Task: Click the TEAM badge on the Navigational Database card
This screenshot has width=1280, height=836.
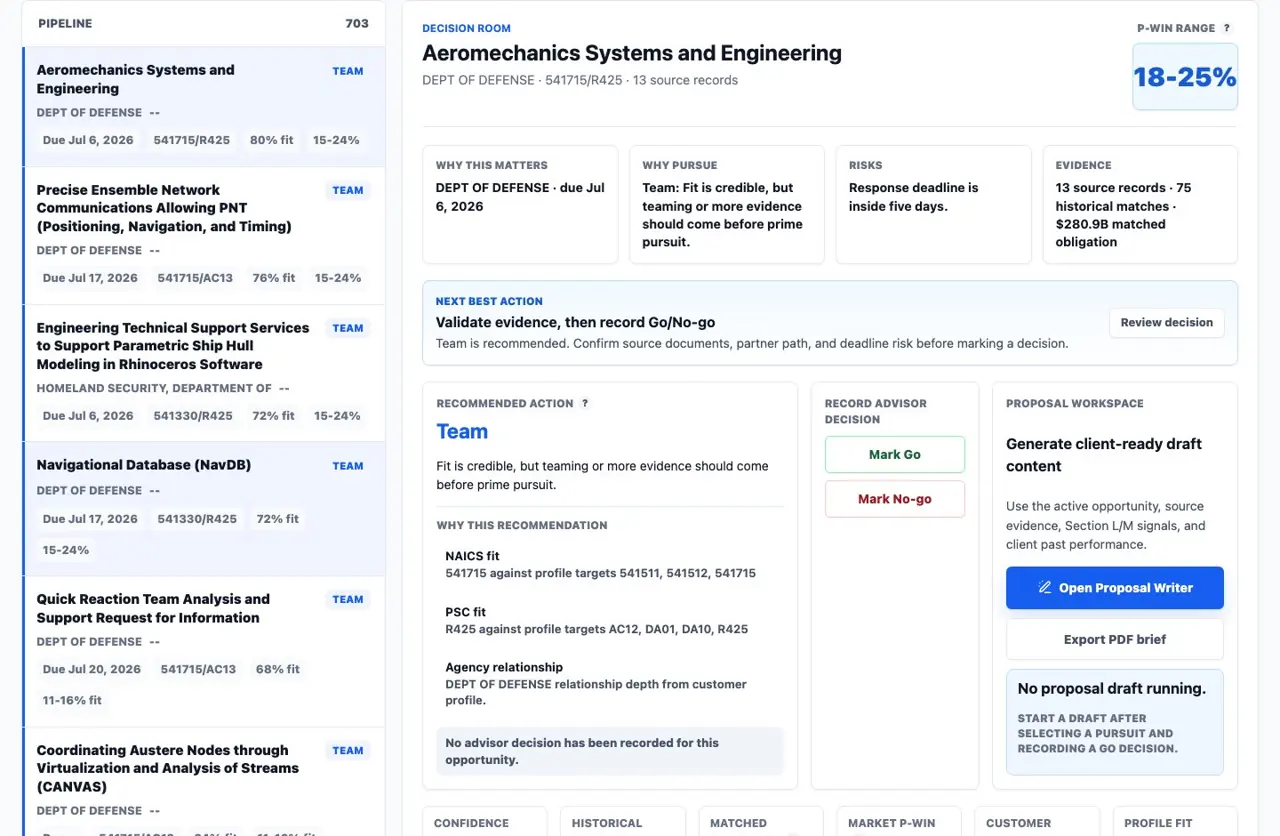Action: [x=348, y=466]
